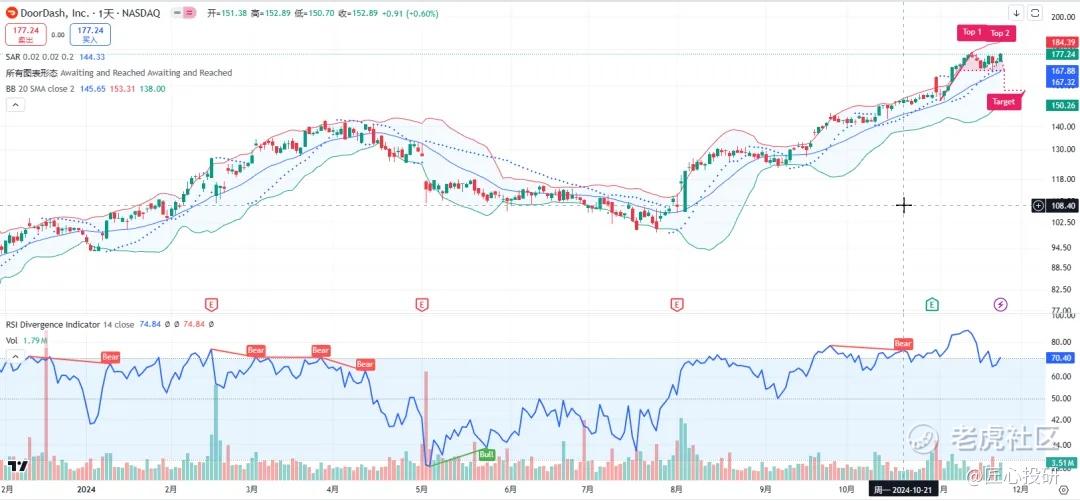The image size is (1080, 501).
Task: Open the red earnings E marker near 3月
Action: tap(211, 304)
